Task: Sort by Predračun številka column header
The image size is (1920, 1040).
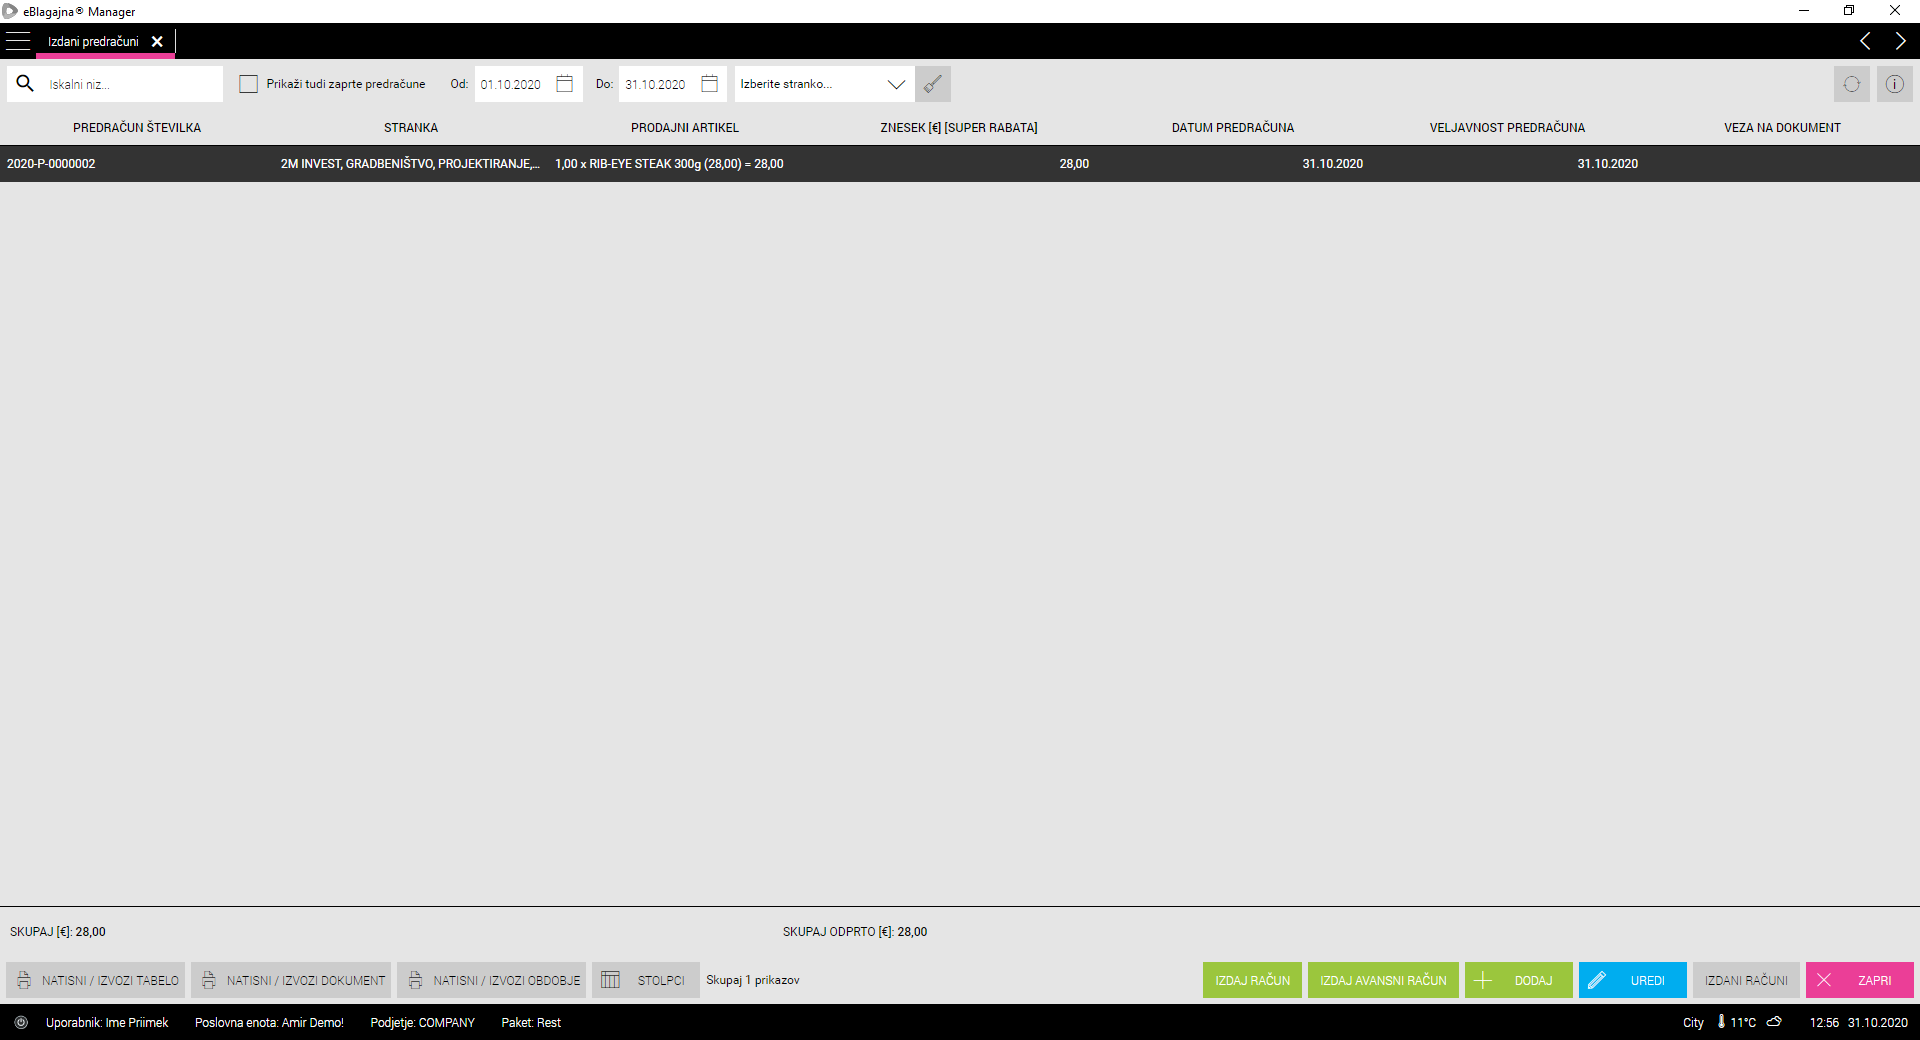Action: [137, 128]
